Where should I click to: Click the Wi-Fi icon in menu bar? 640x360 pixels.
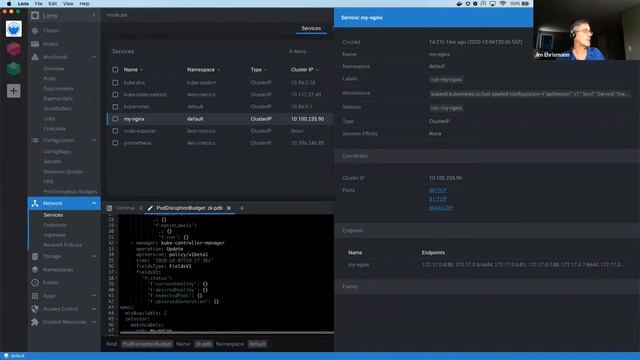point(502,4)
